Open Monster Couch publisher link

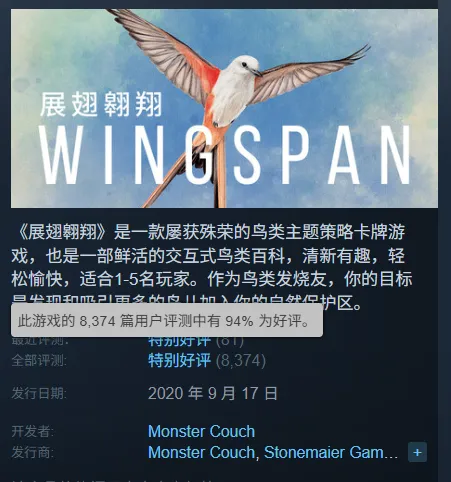coord(201,452)
